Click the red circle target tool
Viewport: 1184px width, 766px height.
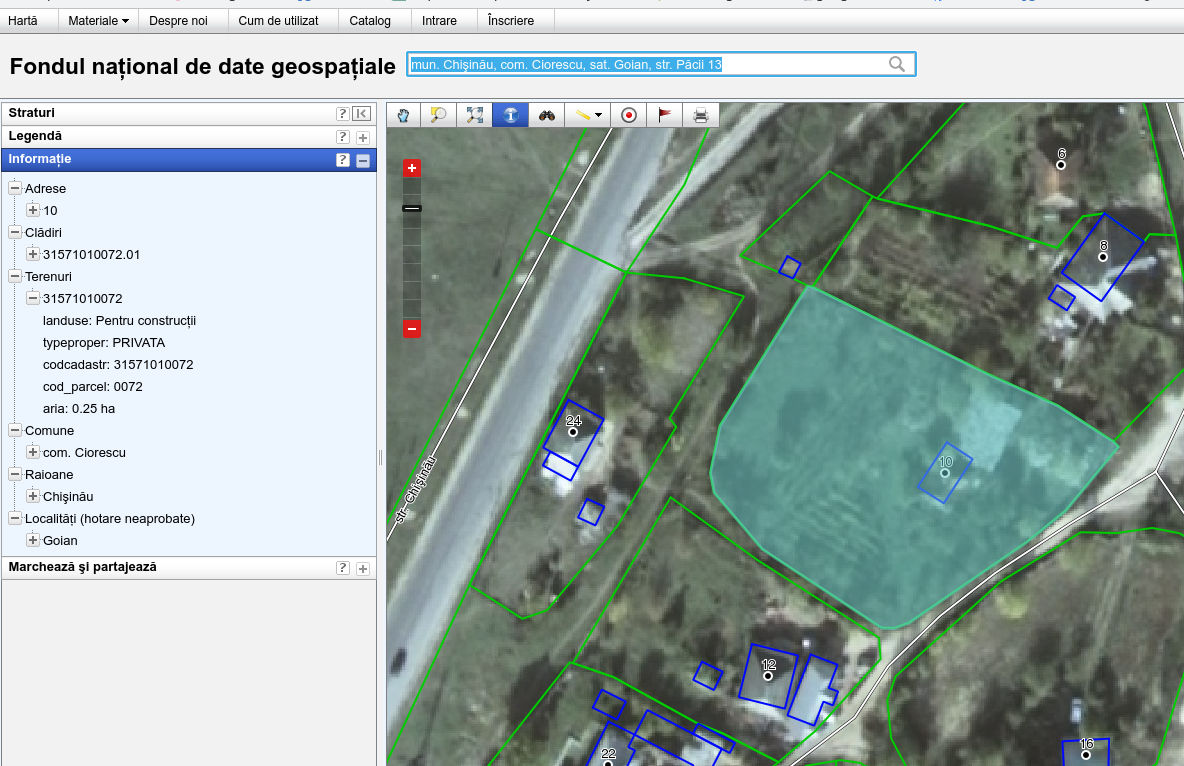click(x=629, y=115)
